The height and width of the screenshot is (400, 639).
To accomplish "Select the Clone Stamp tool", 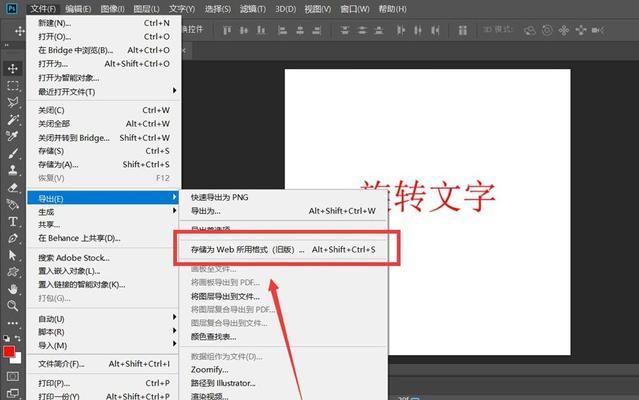I will tap(13, 170).
